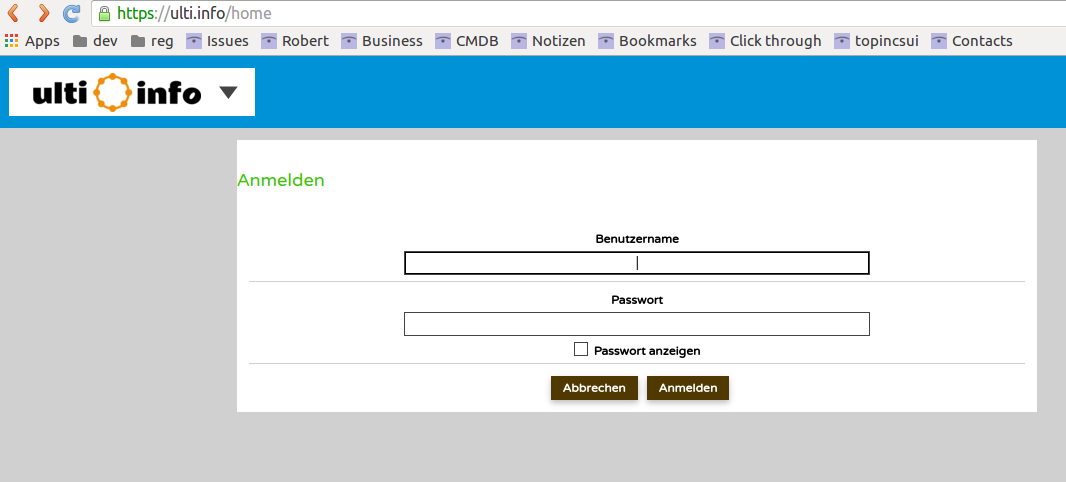Screen dimensions: 1066x482
Task: Open the Click through bookmark
Action: click(765, 41)
